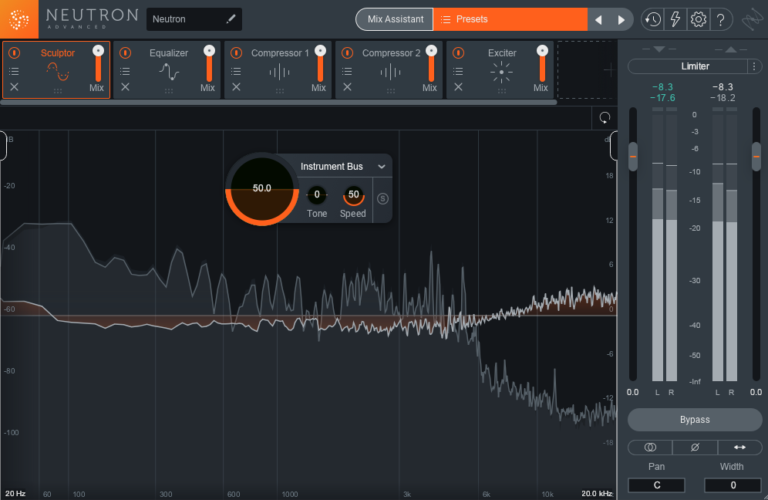
Task: Open the undo history icon
Action: pyautogui.click(x=652, y=19)
